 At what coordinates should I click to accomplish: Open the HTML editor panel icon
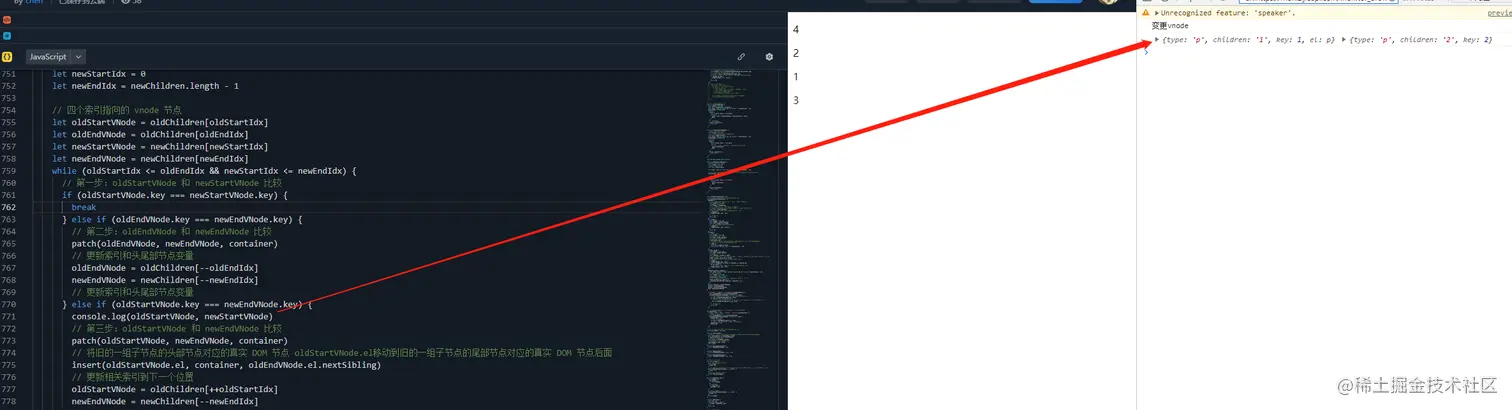[x=7, y=20]
